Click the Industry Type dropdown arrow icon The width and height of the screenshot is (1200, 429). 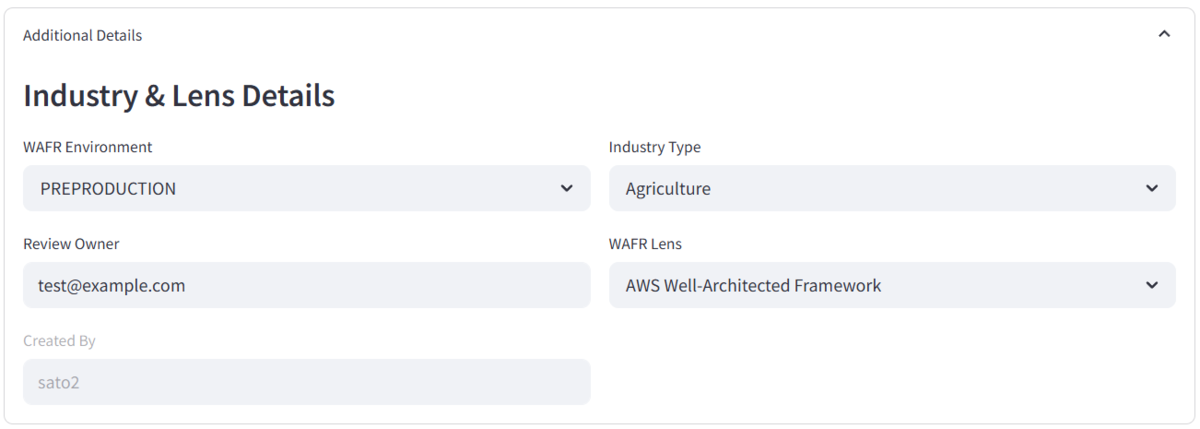[x=1152, y=188]
